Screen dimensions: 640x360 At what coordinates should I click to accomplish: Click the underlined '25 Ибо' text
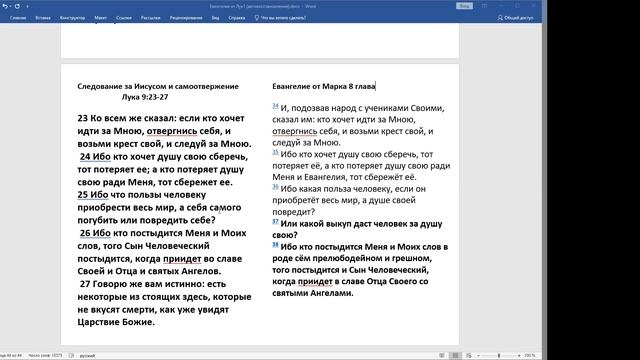coord(93,195)
